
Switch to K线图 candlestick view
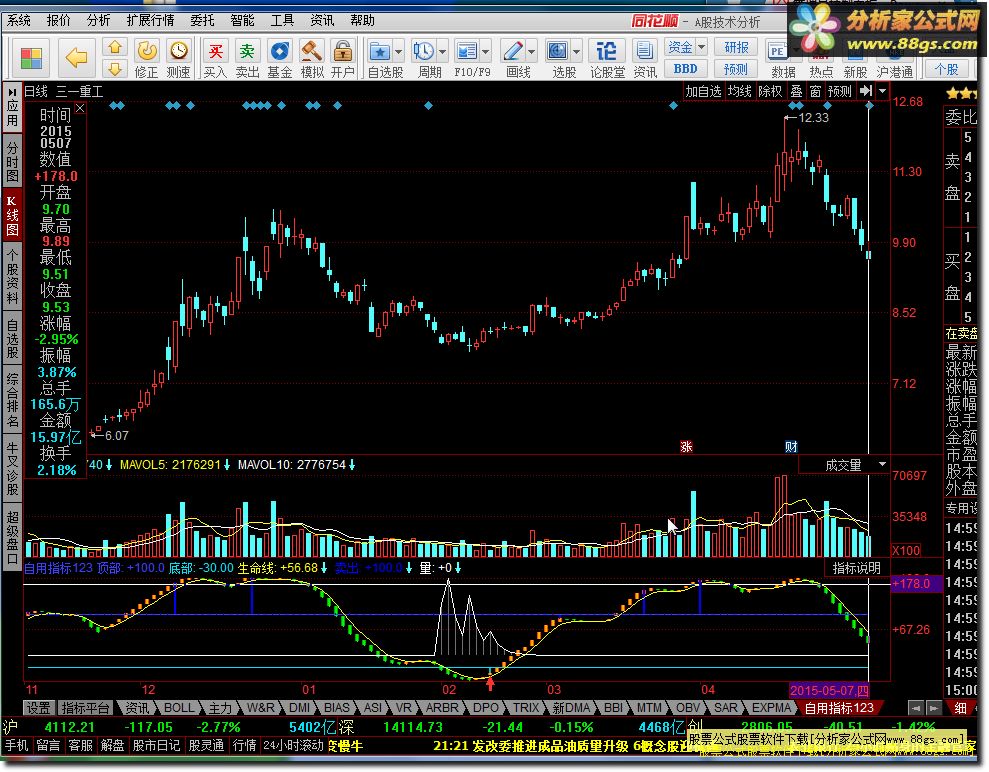[x=12, y=216]
